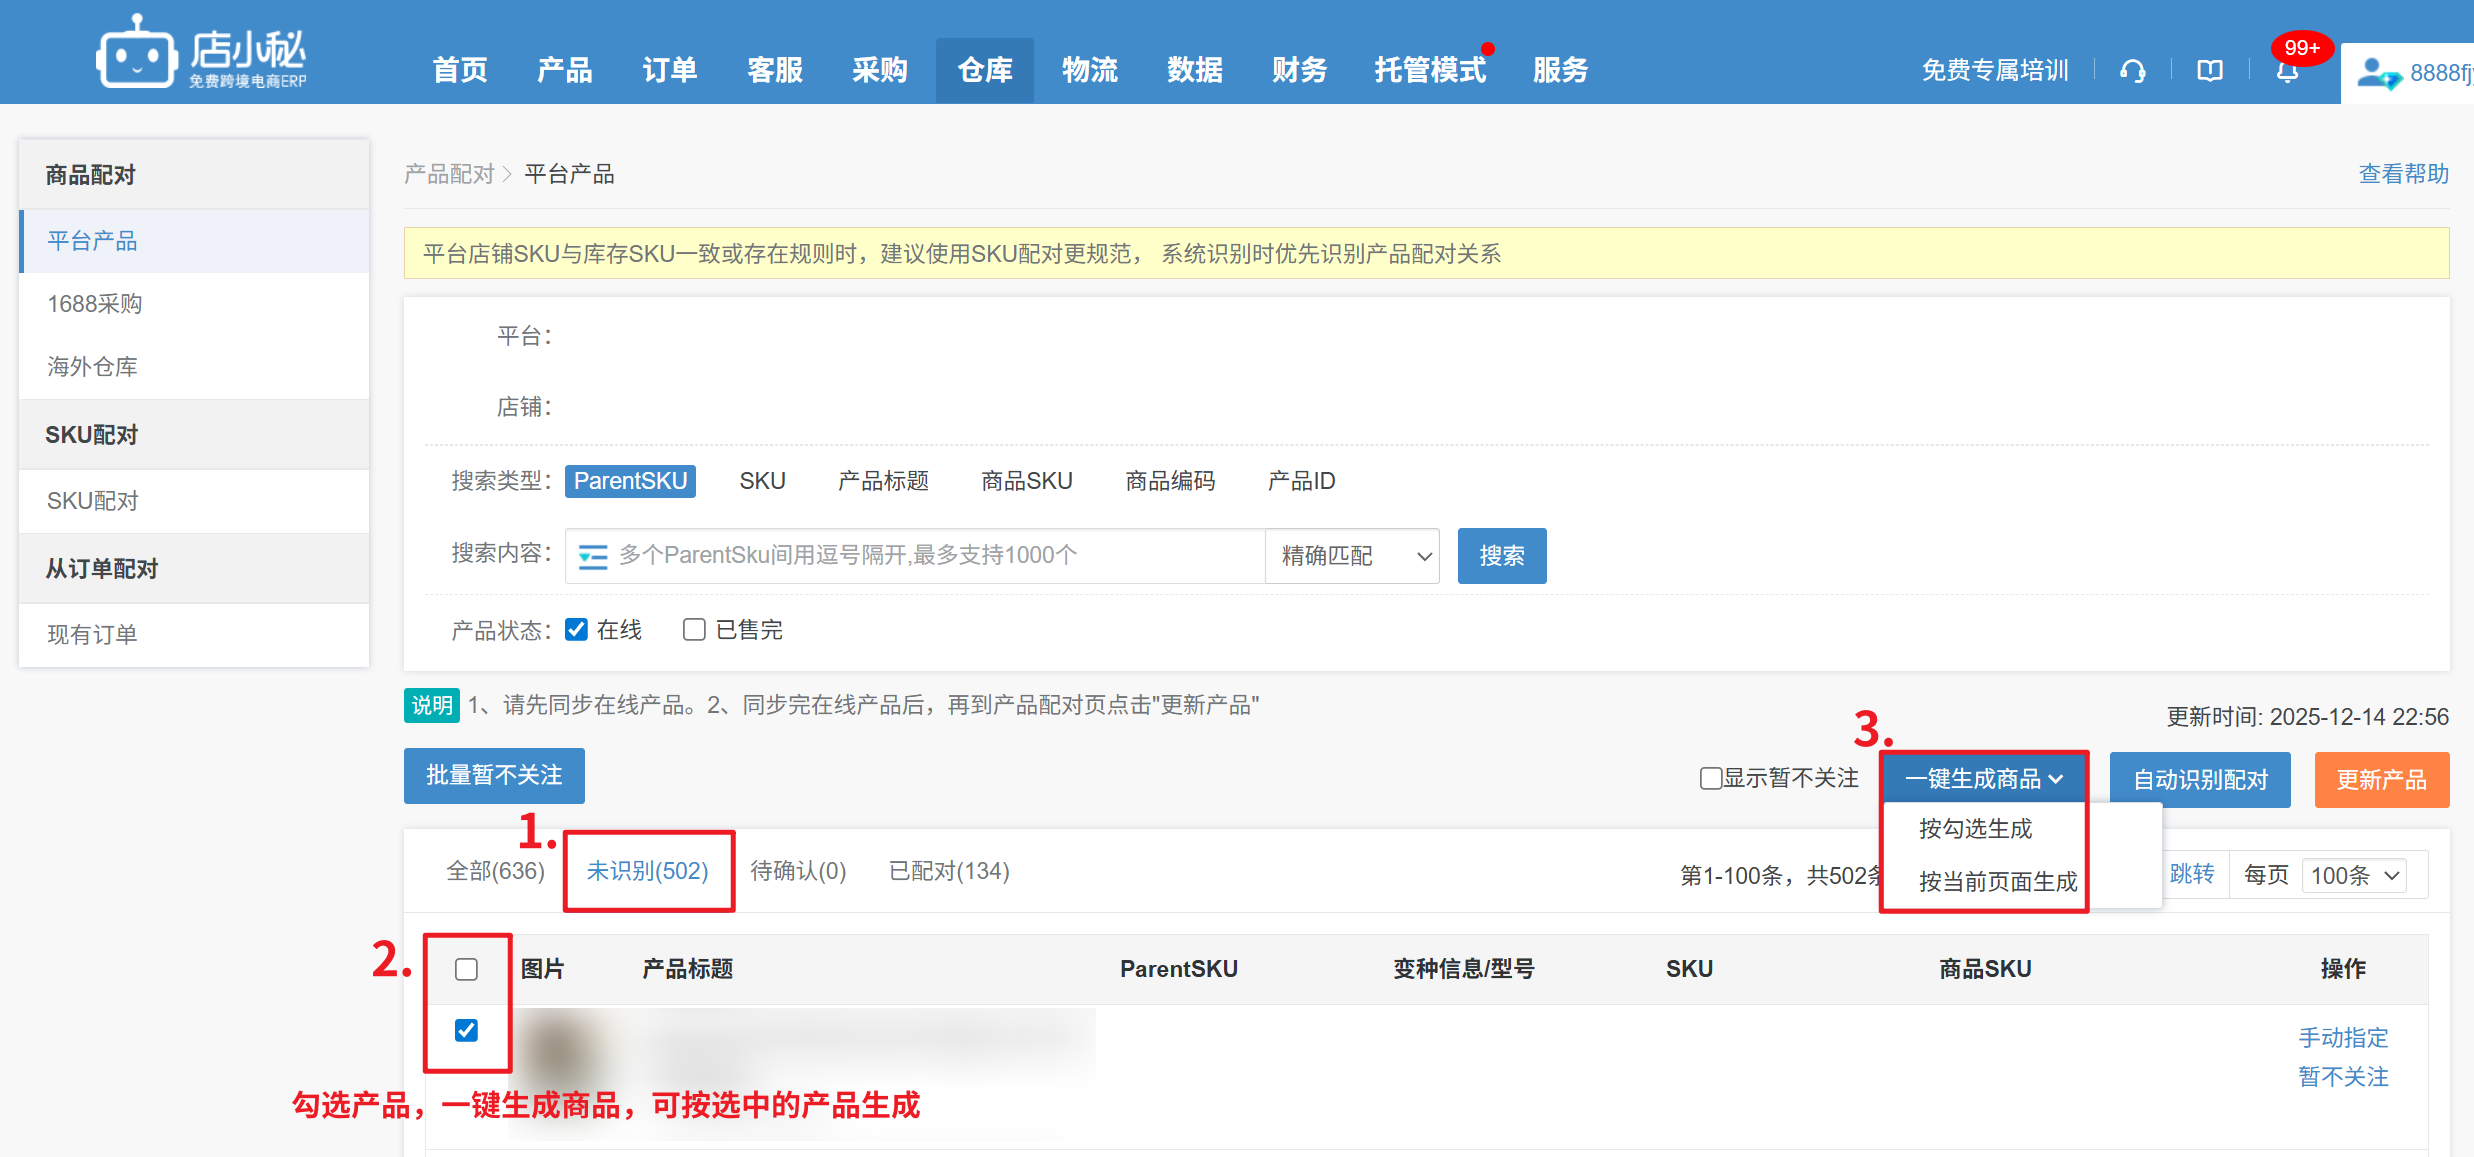This screenshot has height=1157, width=2474.
Task: Click the blurred product thumbnail image
Action: pyautogui.click(x=560, y=1050)
